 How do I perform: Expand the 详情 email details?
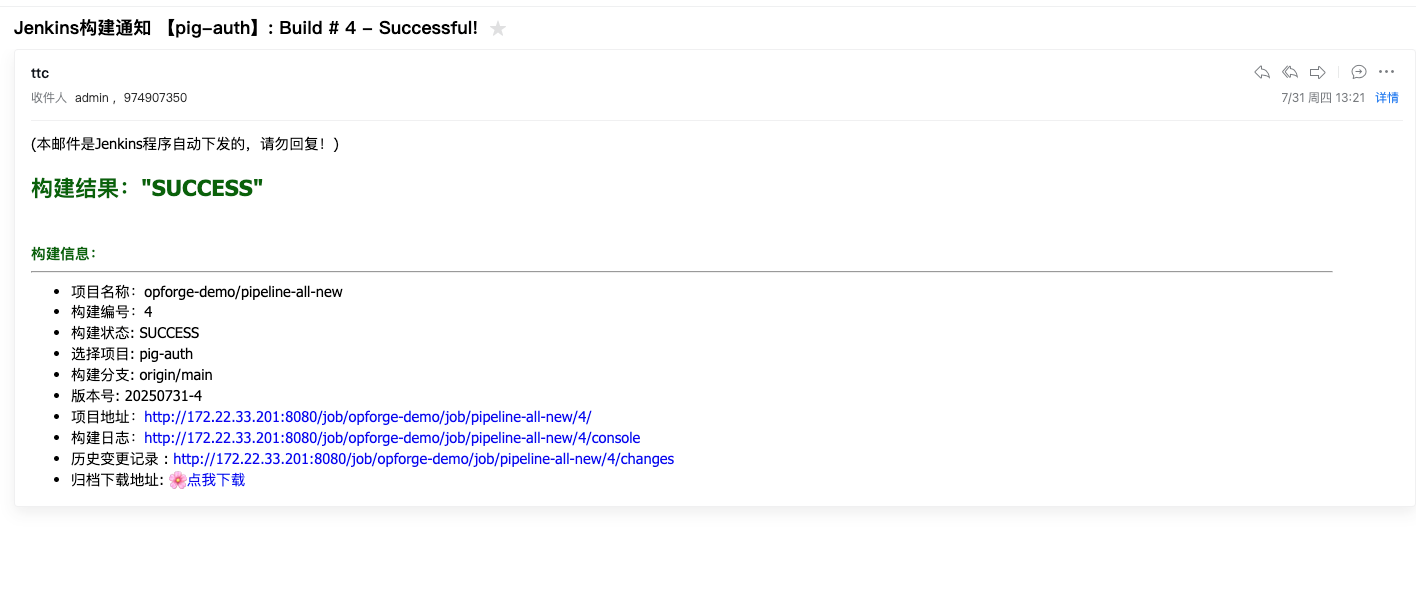(1387, 98)
